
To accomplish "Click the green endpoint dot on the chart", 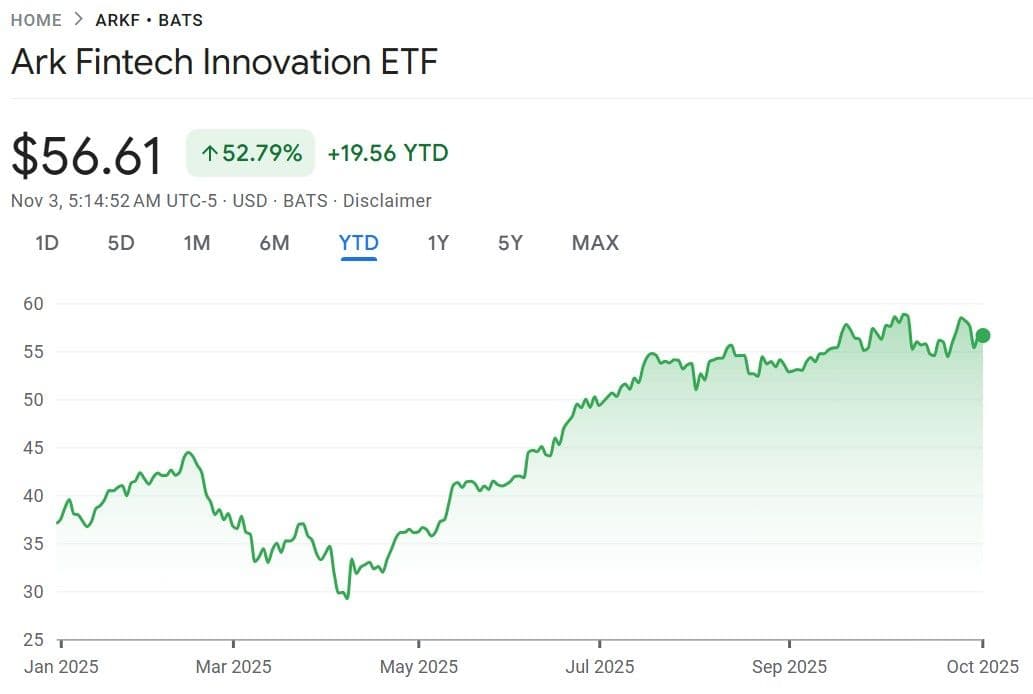I will [x=983, y=335].
